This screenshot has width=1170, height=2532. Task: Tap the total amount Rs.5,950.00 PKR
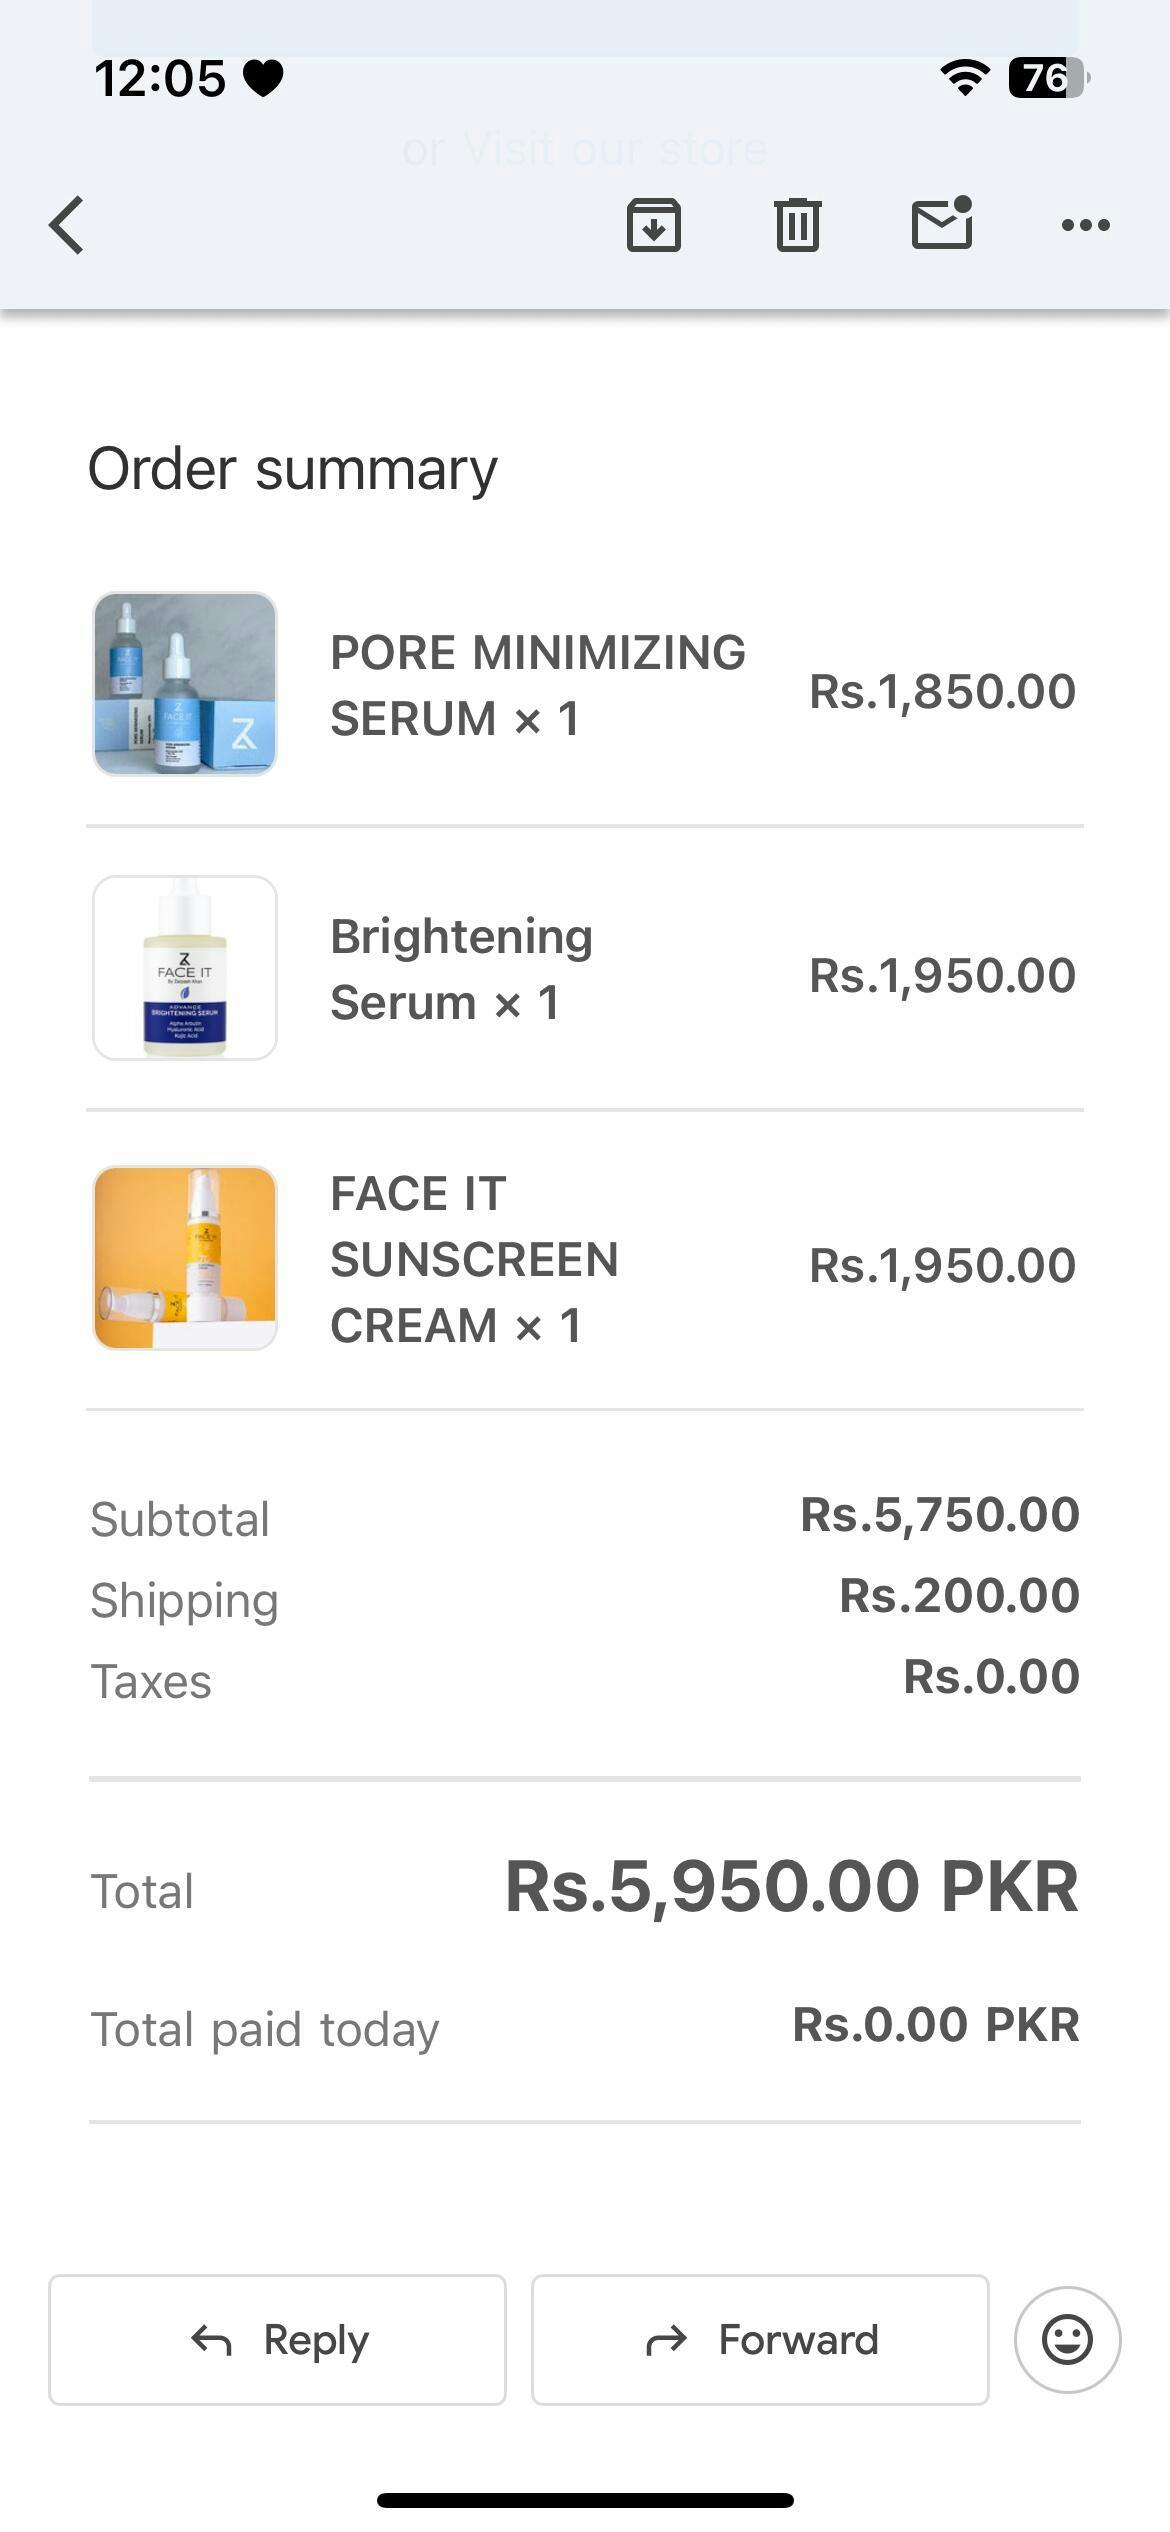pyautogui.click(x=791, y=1887)
